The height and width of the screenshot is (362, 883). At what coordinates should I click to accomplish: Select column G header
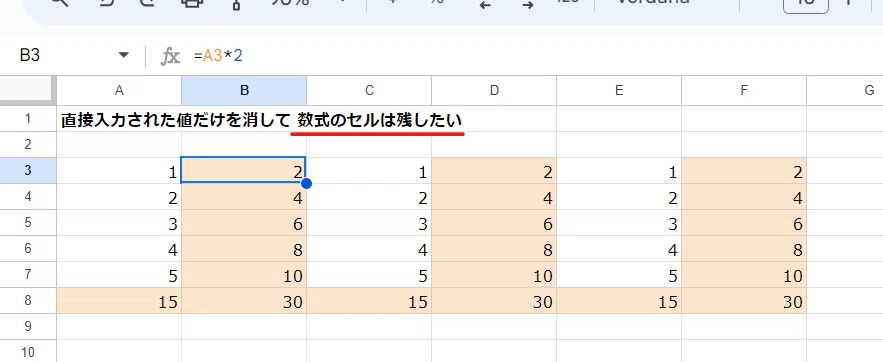845,91
